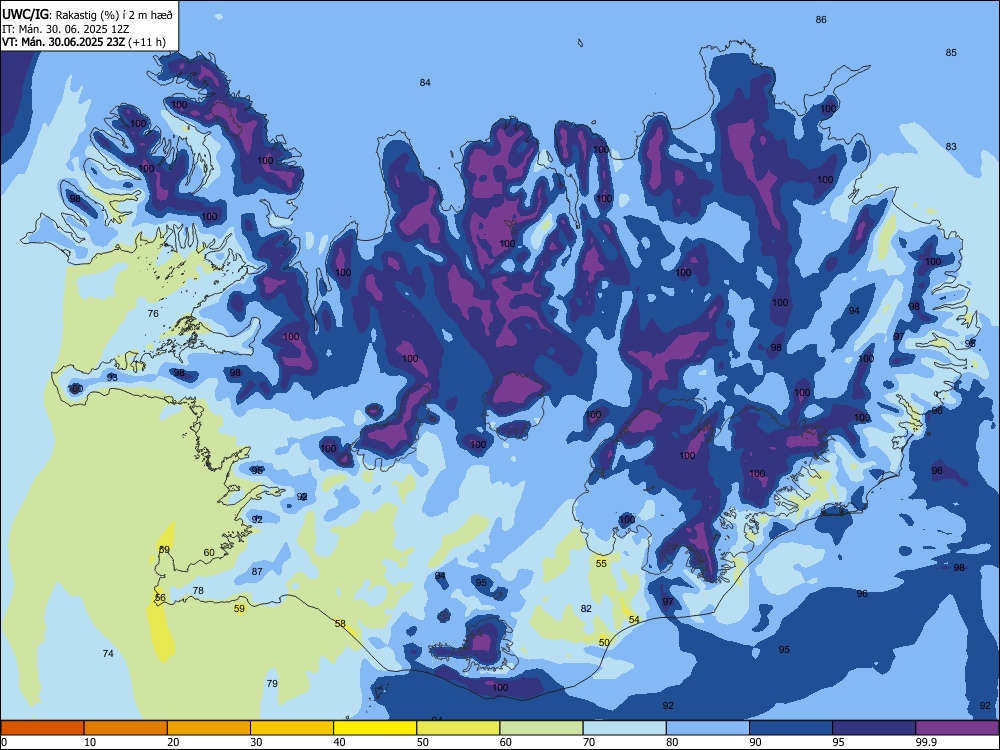Click the map value '76' in Breiðafjörður
1000x750 pixels.
pyautogui.click(x=153, y=314)
